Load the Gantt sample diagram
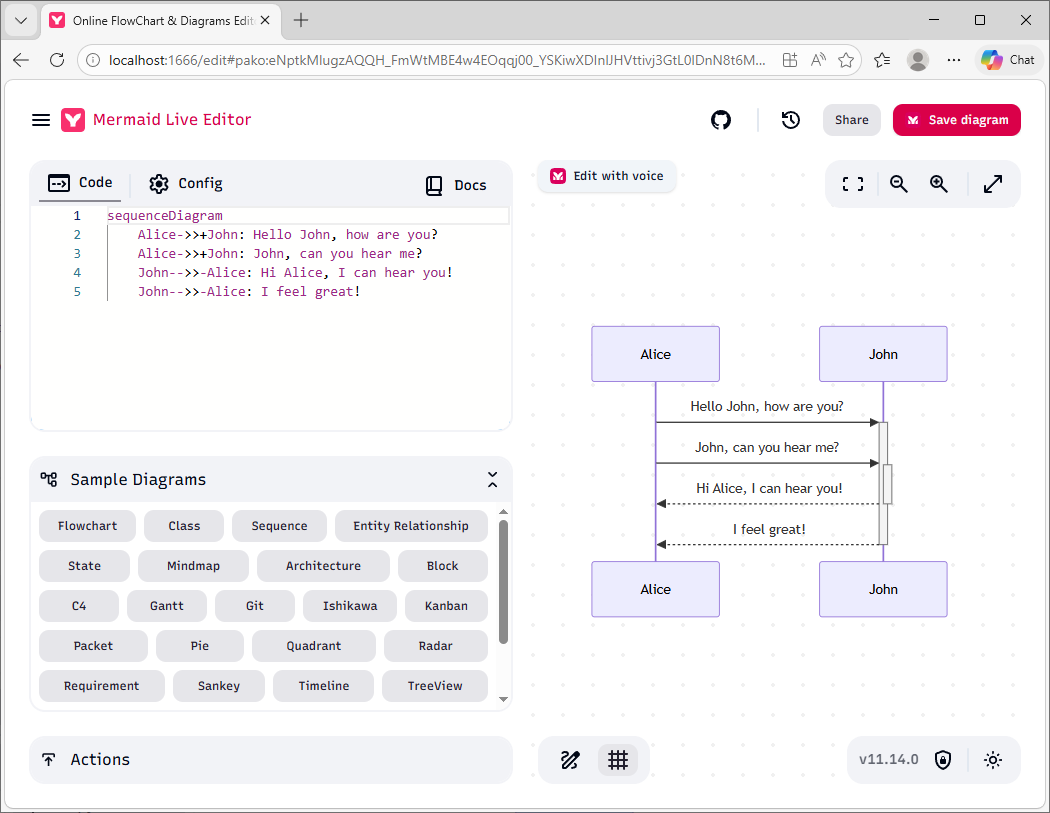Viewport: 1050px width, 813px height. 167,606
